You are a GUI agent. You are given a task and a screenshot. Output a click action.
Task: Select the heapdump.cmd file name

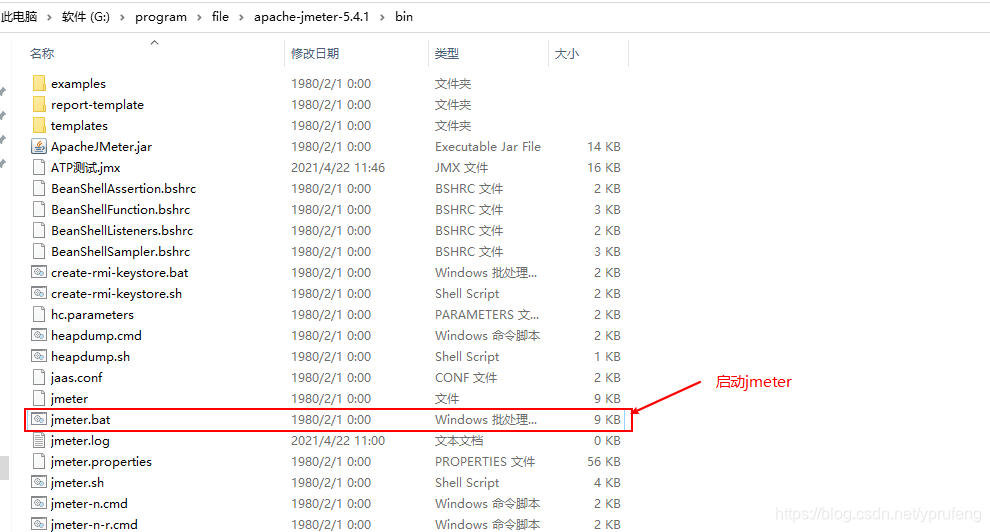(x=96, y=336)
